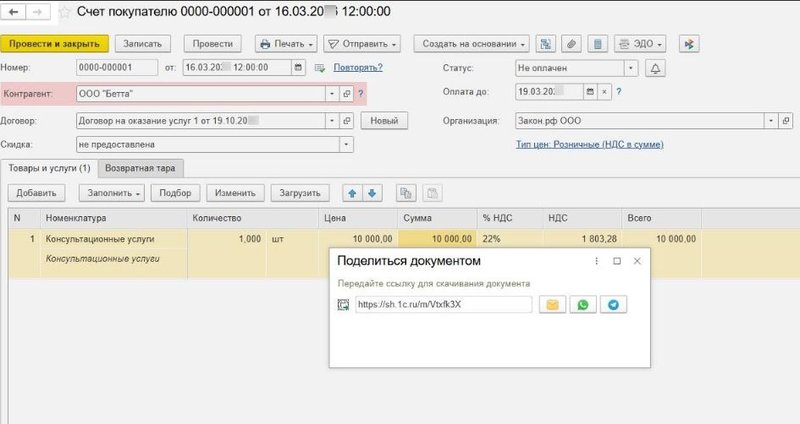This screenshot has width=800, height=424.
Task: Move row up with blue up arrow
Action: 352,193
